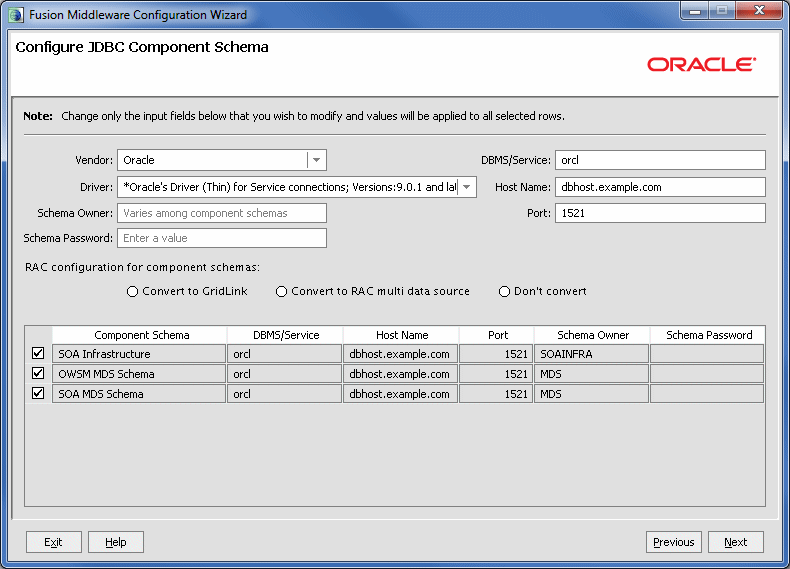Expand the Driver dropdown arrow
The image size is (790, 569).
click(467, 187)
